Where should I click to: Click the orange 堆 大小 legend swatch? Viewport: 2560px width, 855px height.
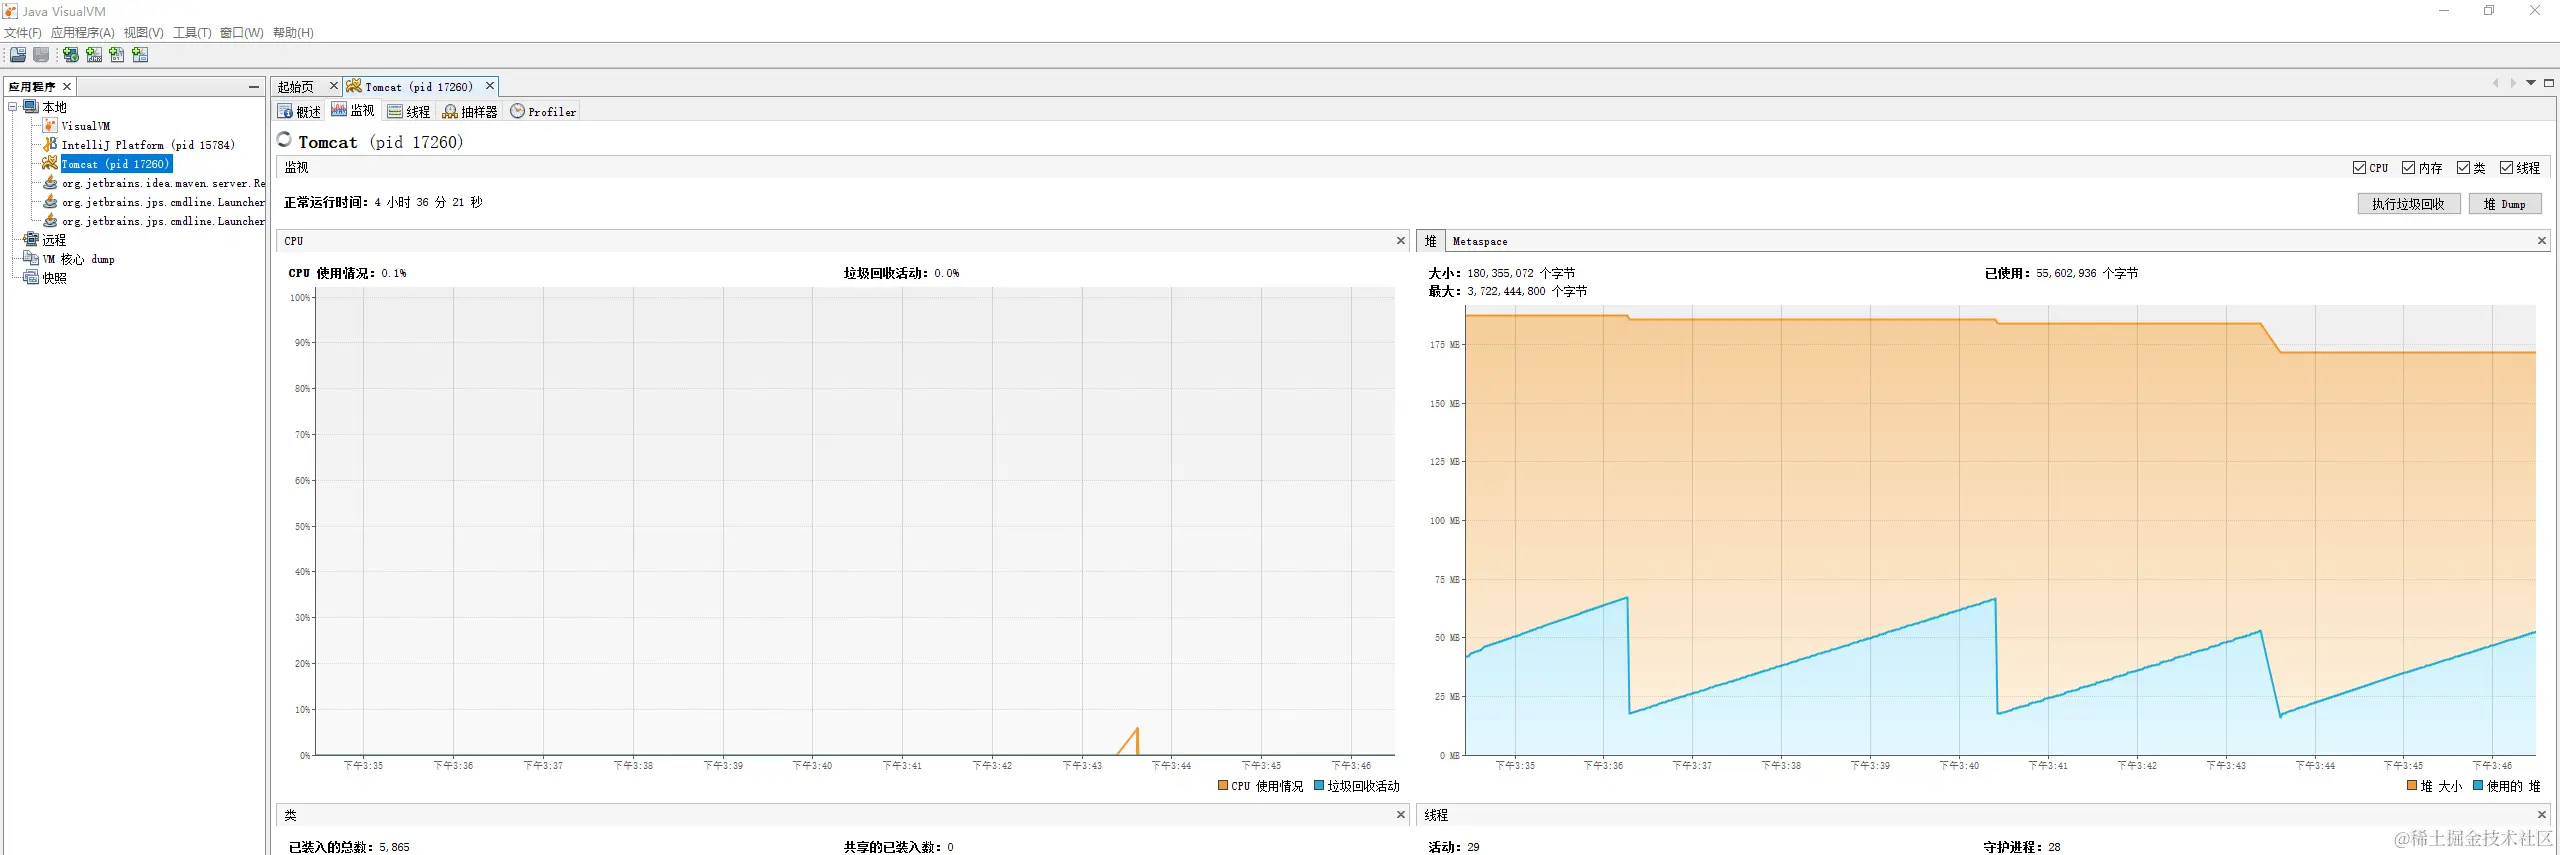tap(2412, 786)
